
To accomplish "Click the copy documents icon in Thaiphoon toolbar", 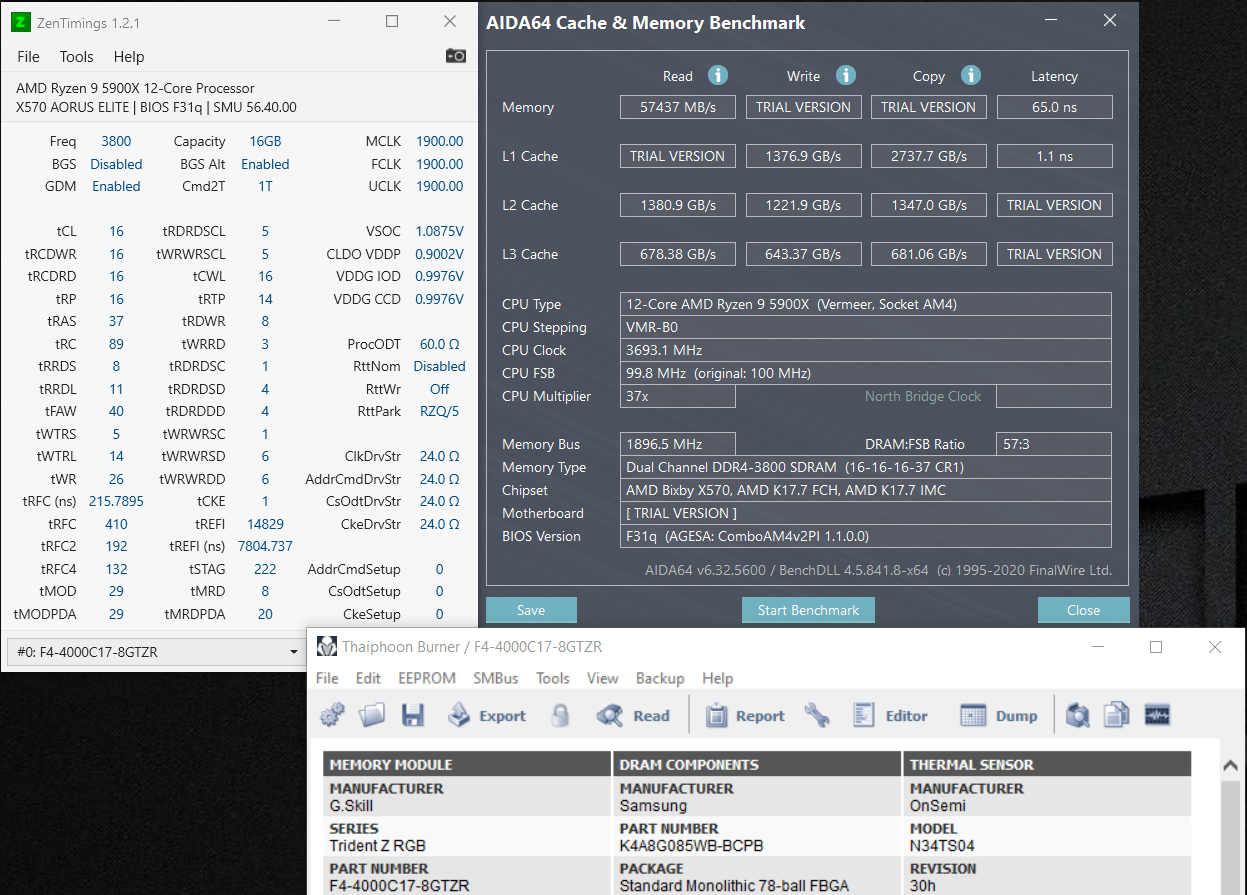I will tap(1116, 715).
